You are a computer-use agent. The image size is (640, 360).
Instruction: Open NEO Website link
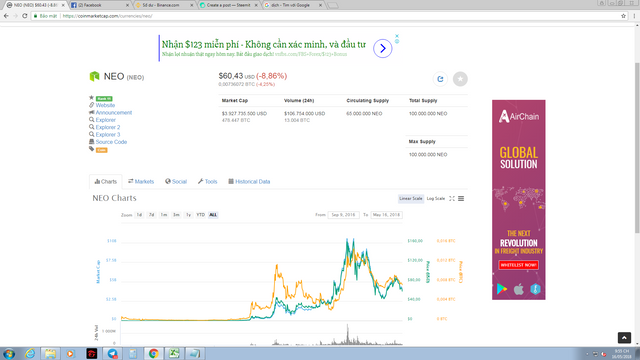(x=105, y=105)
